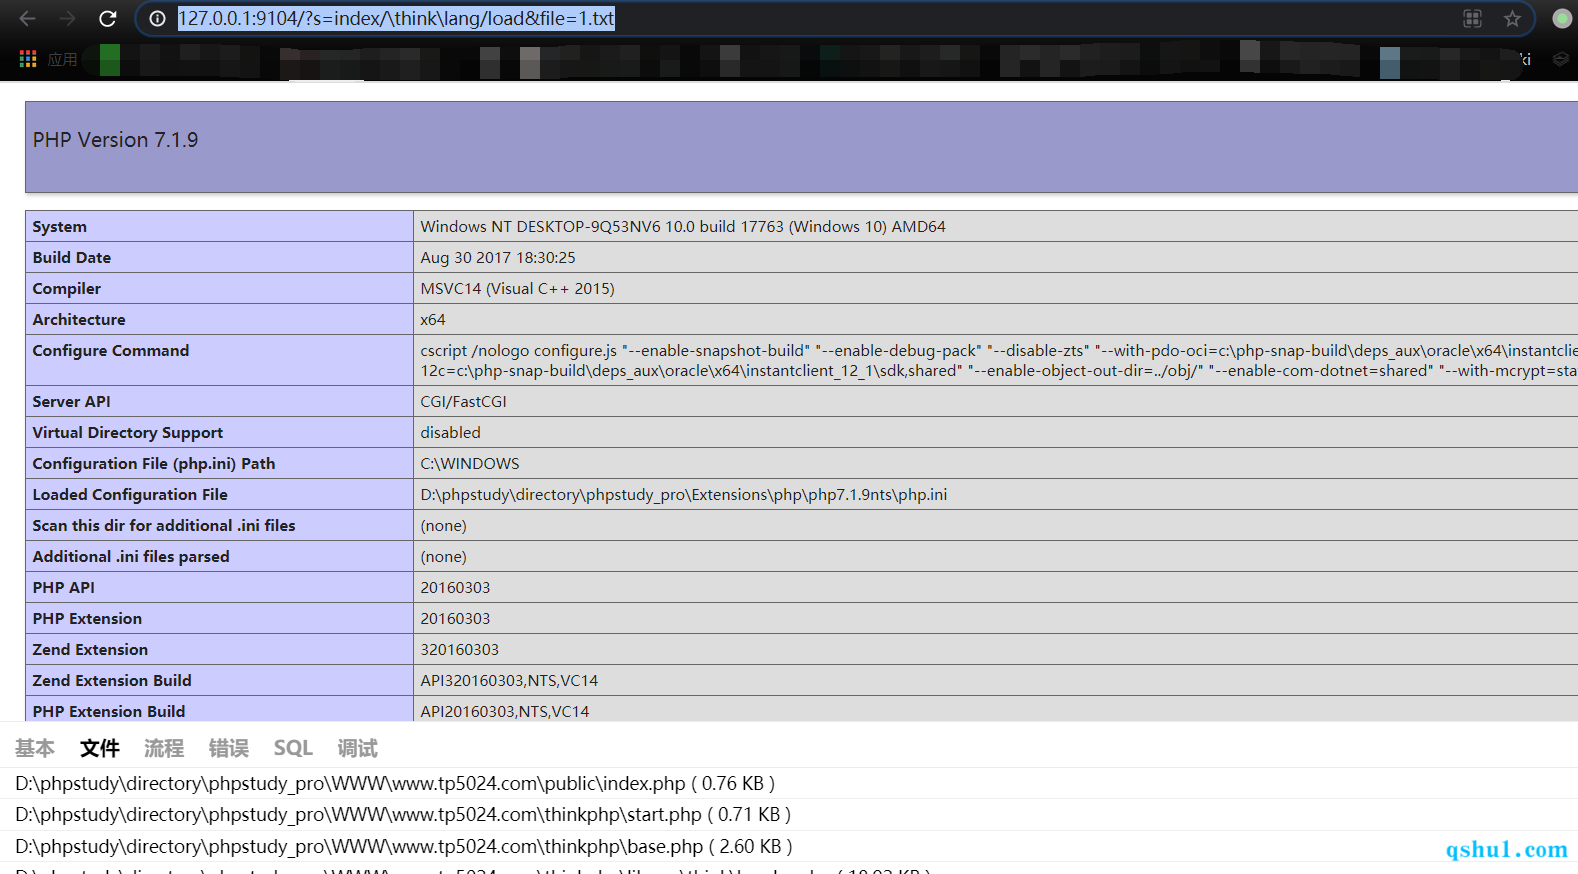Click the browser forward arrow
The height and width of the screenshot is (874, 1578).
click(67, 18)
